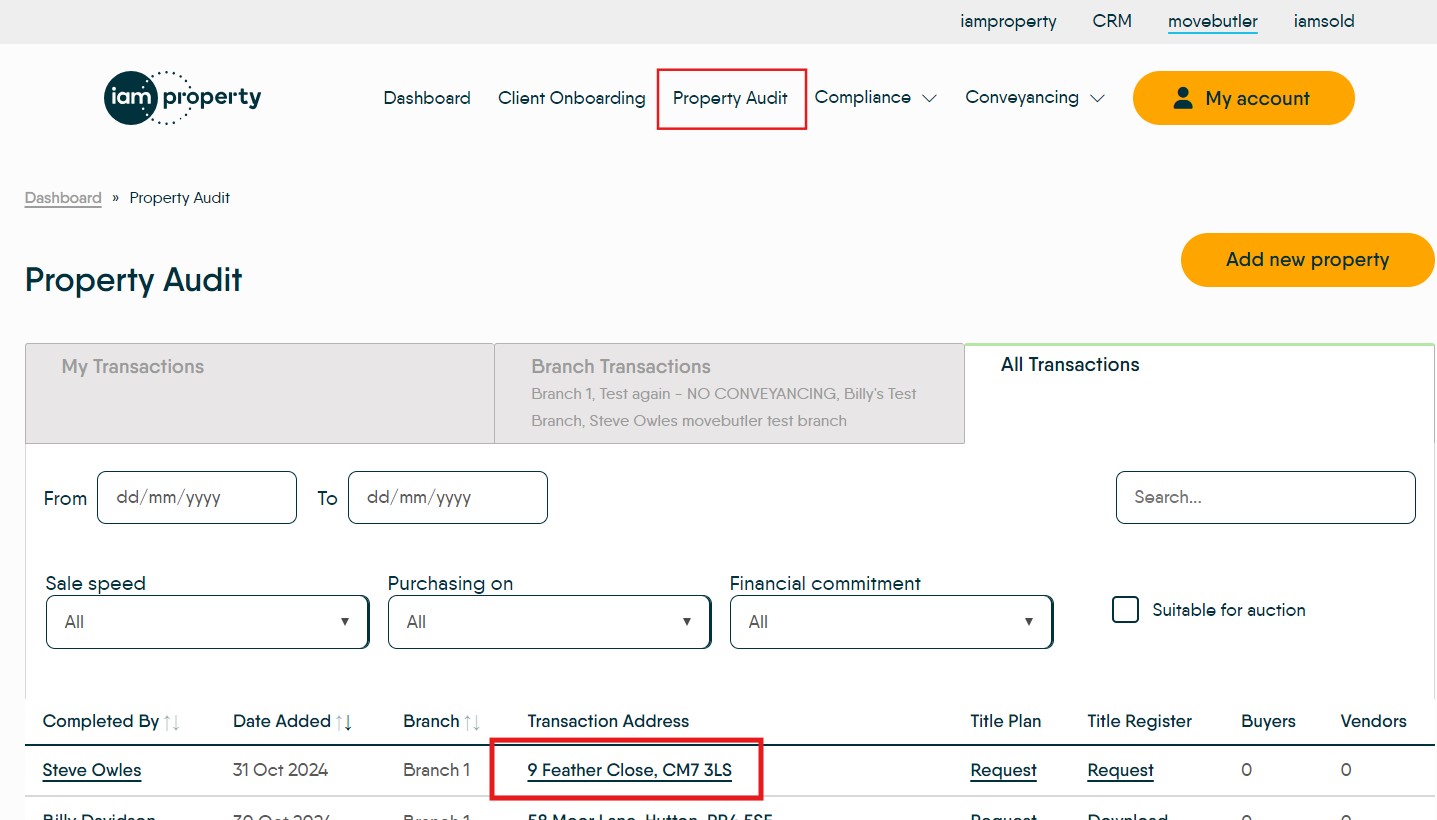Viewport: 1437px width, 820px height.
Task: Open 9 Feather Close transaction address
Action: coord(629,770)
